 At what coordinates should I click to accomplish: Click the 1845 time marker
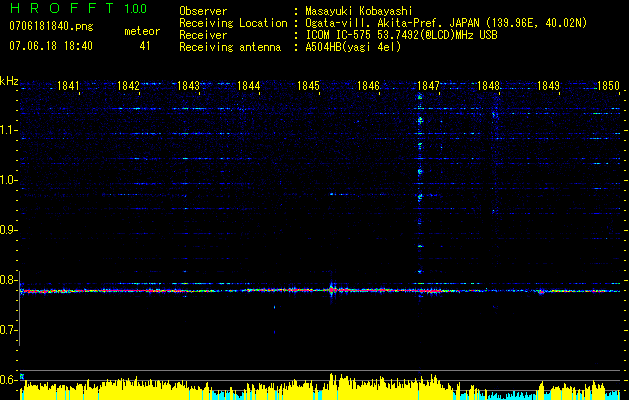pyautogui.click(x=308, y=86)
